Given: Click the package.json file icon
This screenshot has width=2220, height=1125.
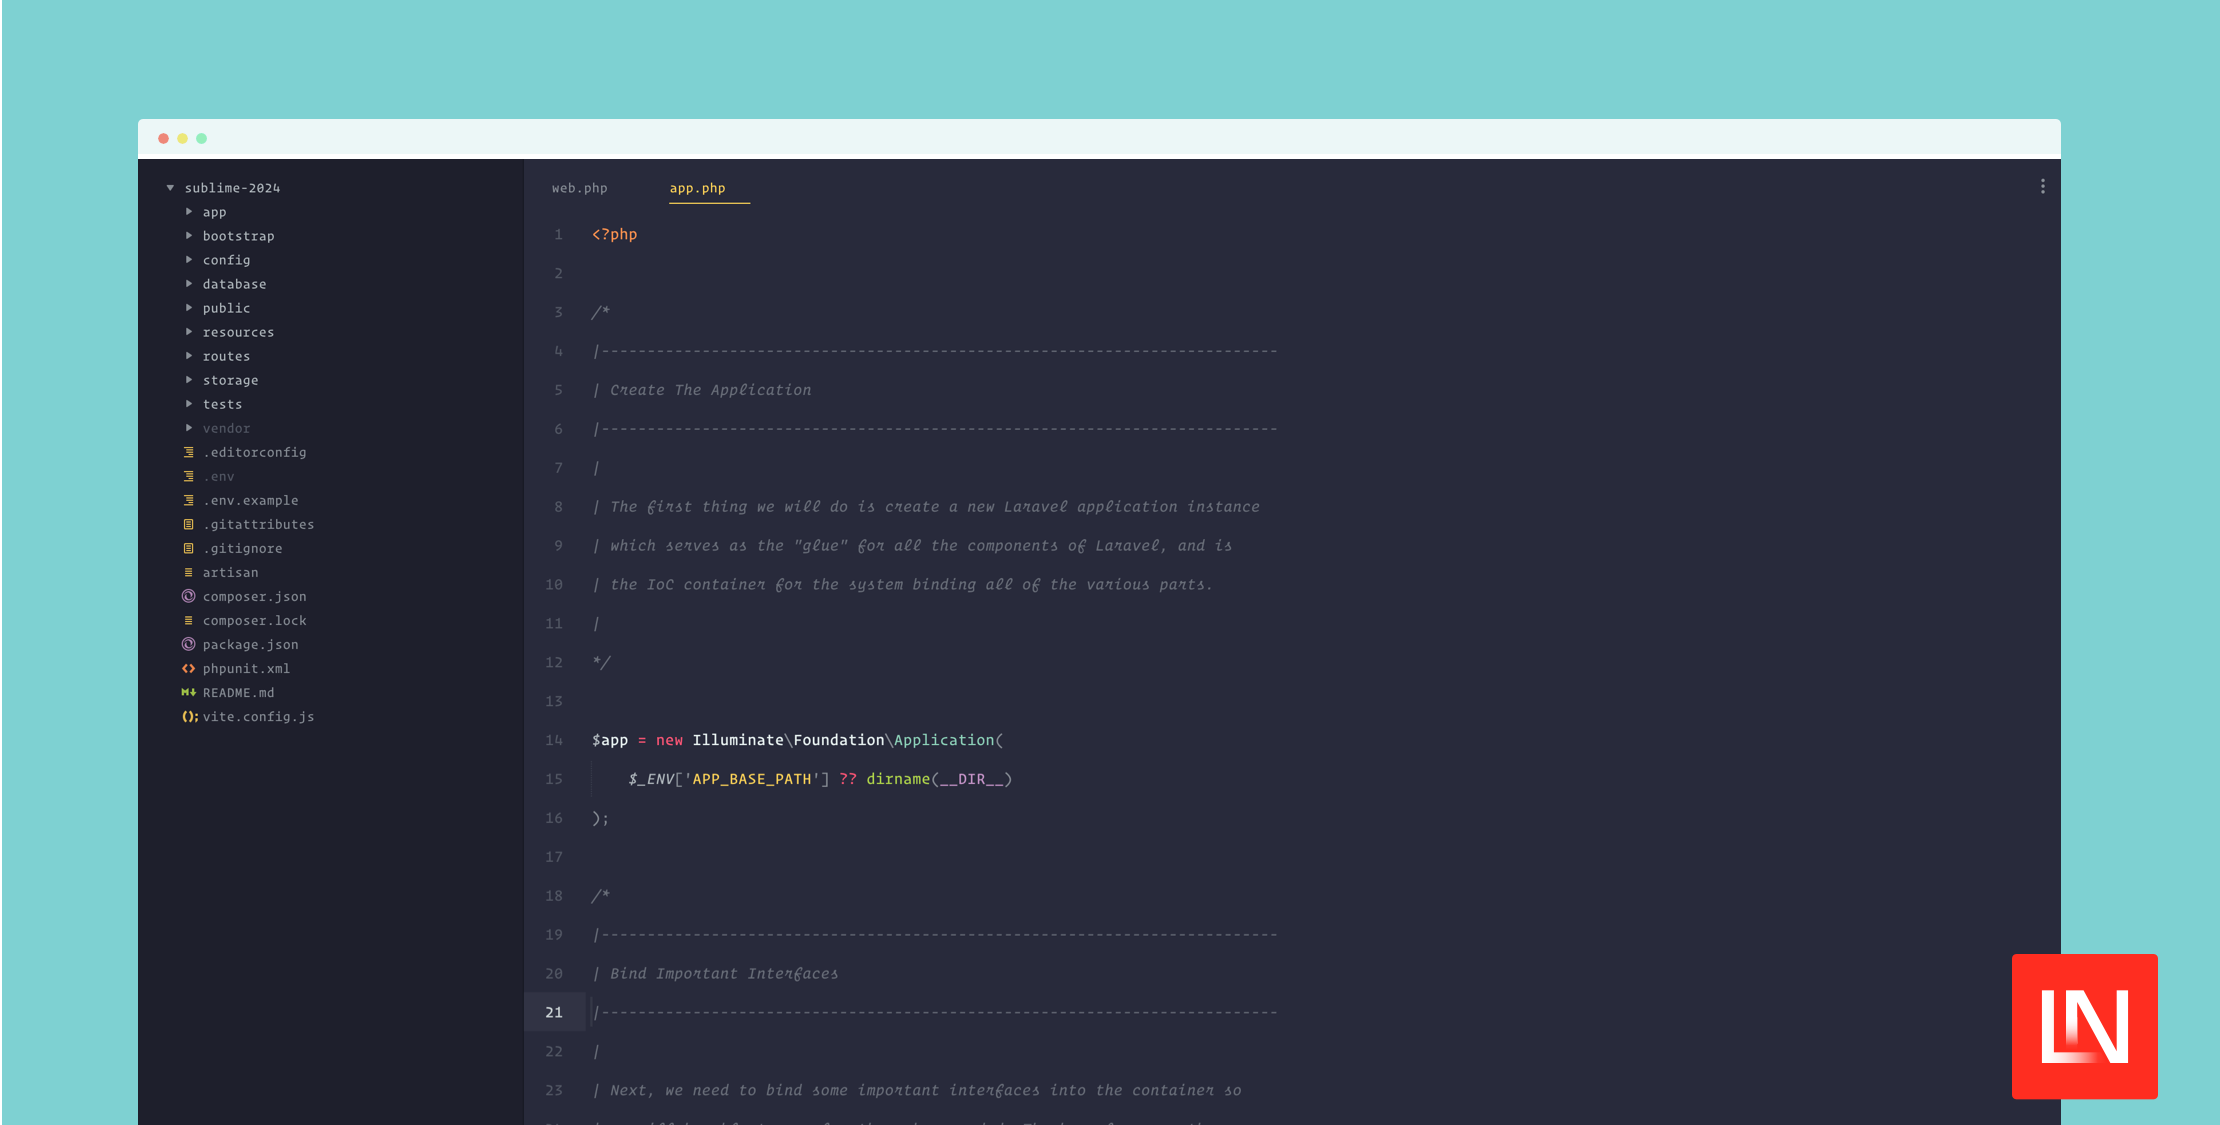Looking at the screenshot, I should 188,644.
